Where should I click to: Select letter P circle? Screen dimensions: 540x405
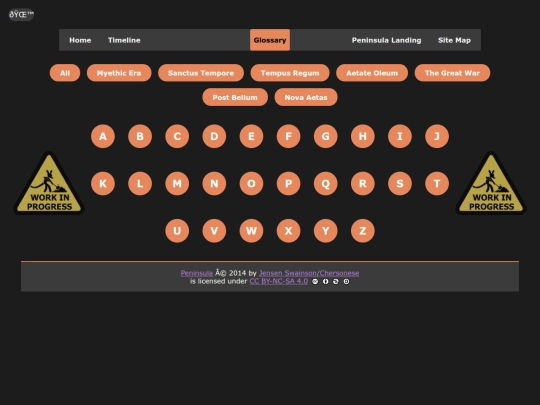click(x=289, y=184)
